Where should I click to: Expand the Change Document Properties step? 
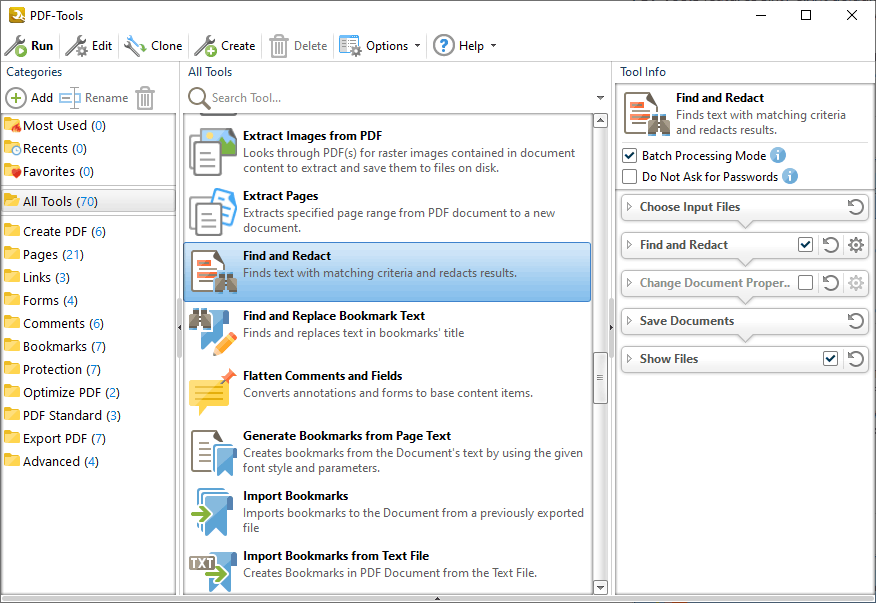coord(630,283)
